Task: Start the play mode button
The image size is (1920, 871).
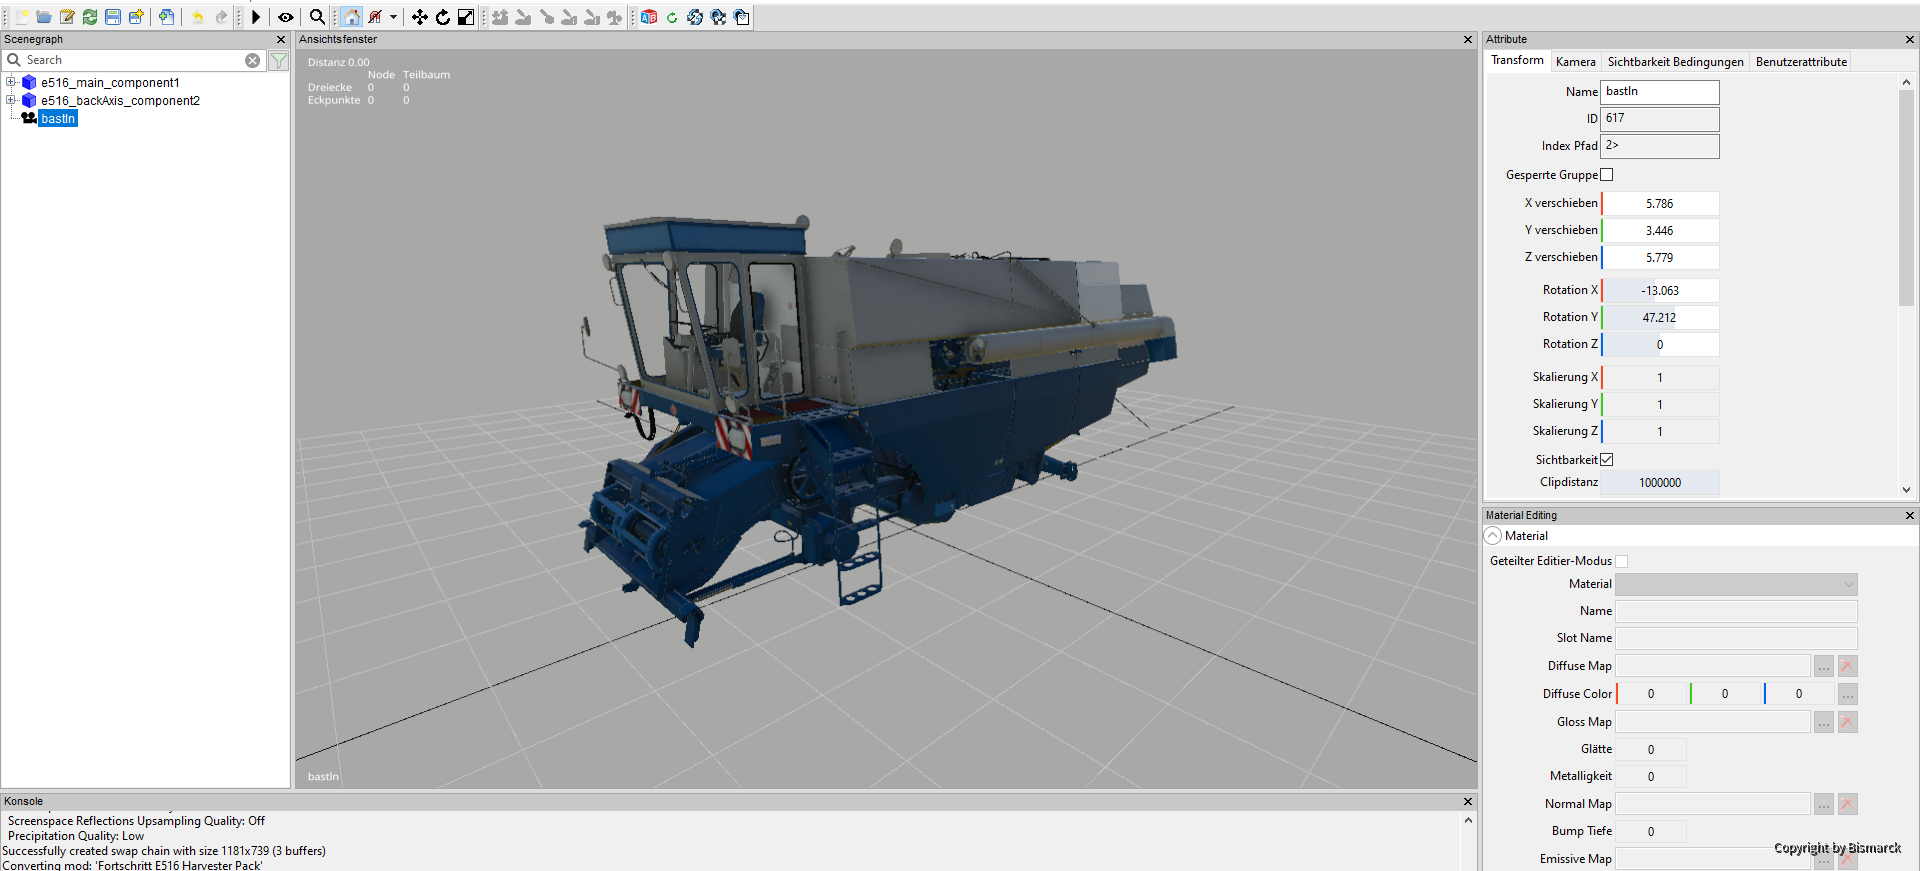Action: pyautogui.click(x=256, y=17)
